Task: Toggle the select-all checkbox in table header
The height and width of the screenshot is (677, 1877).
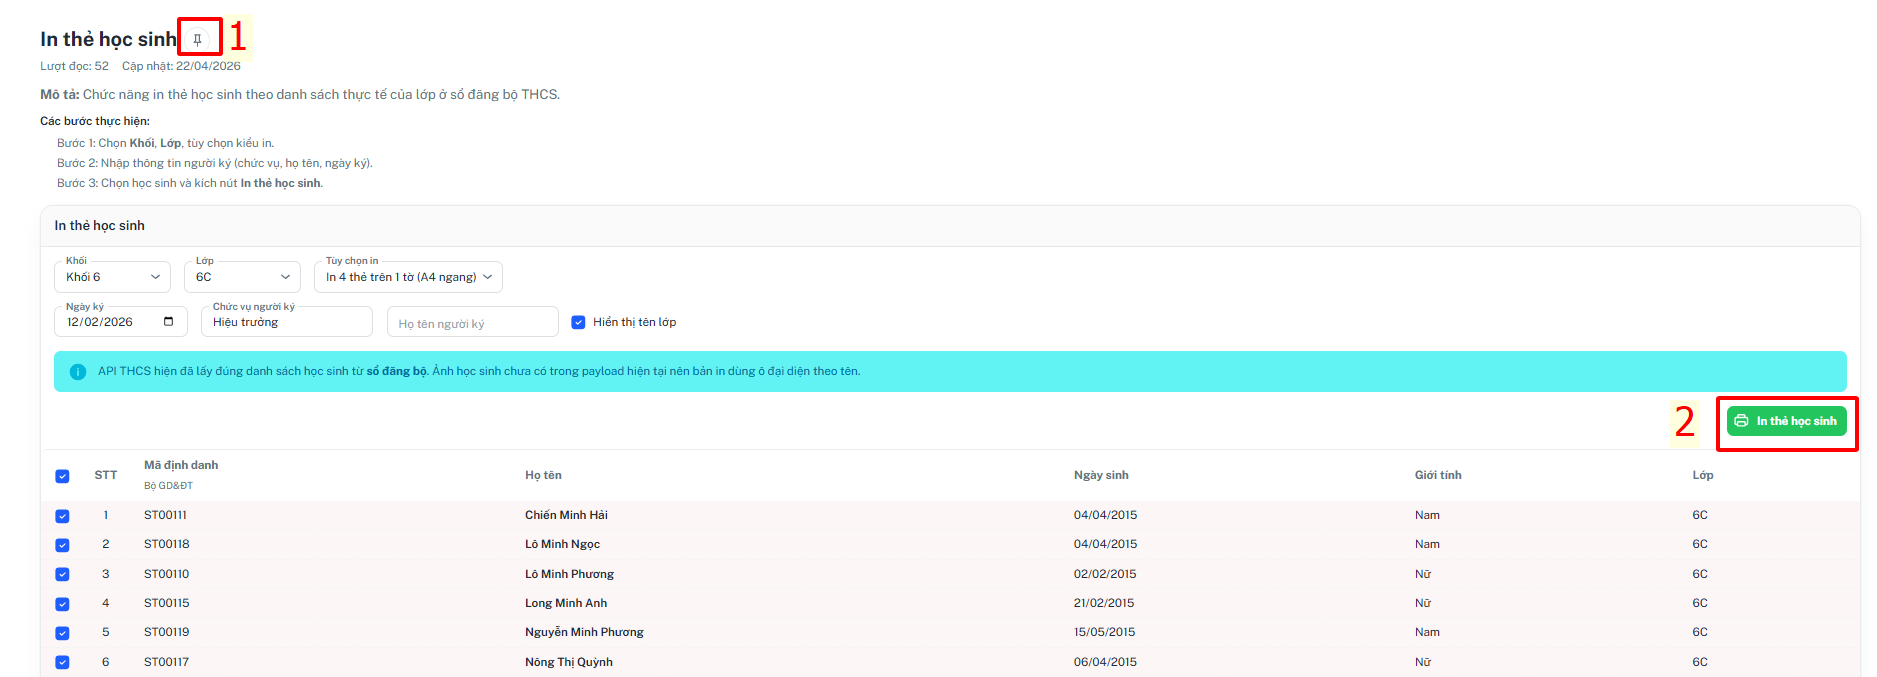Action: tap(62, 476)
